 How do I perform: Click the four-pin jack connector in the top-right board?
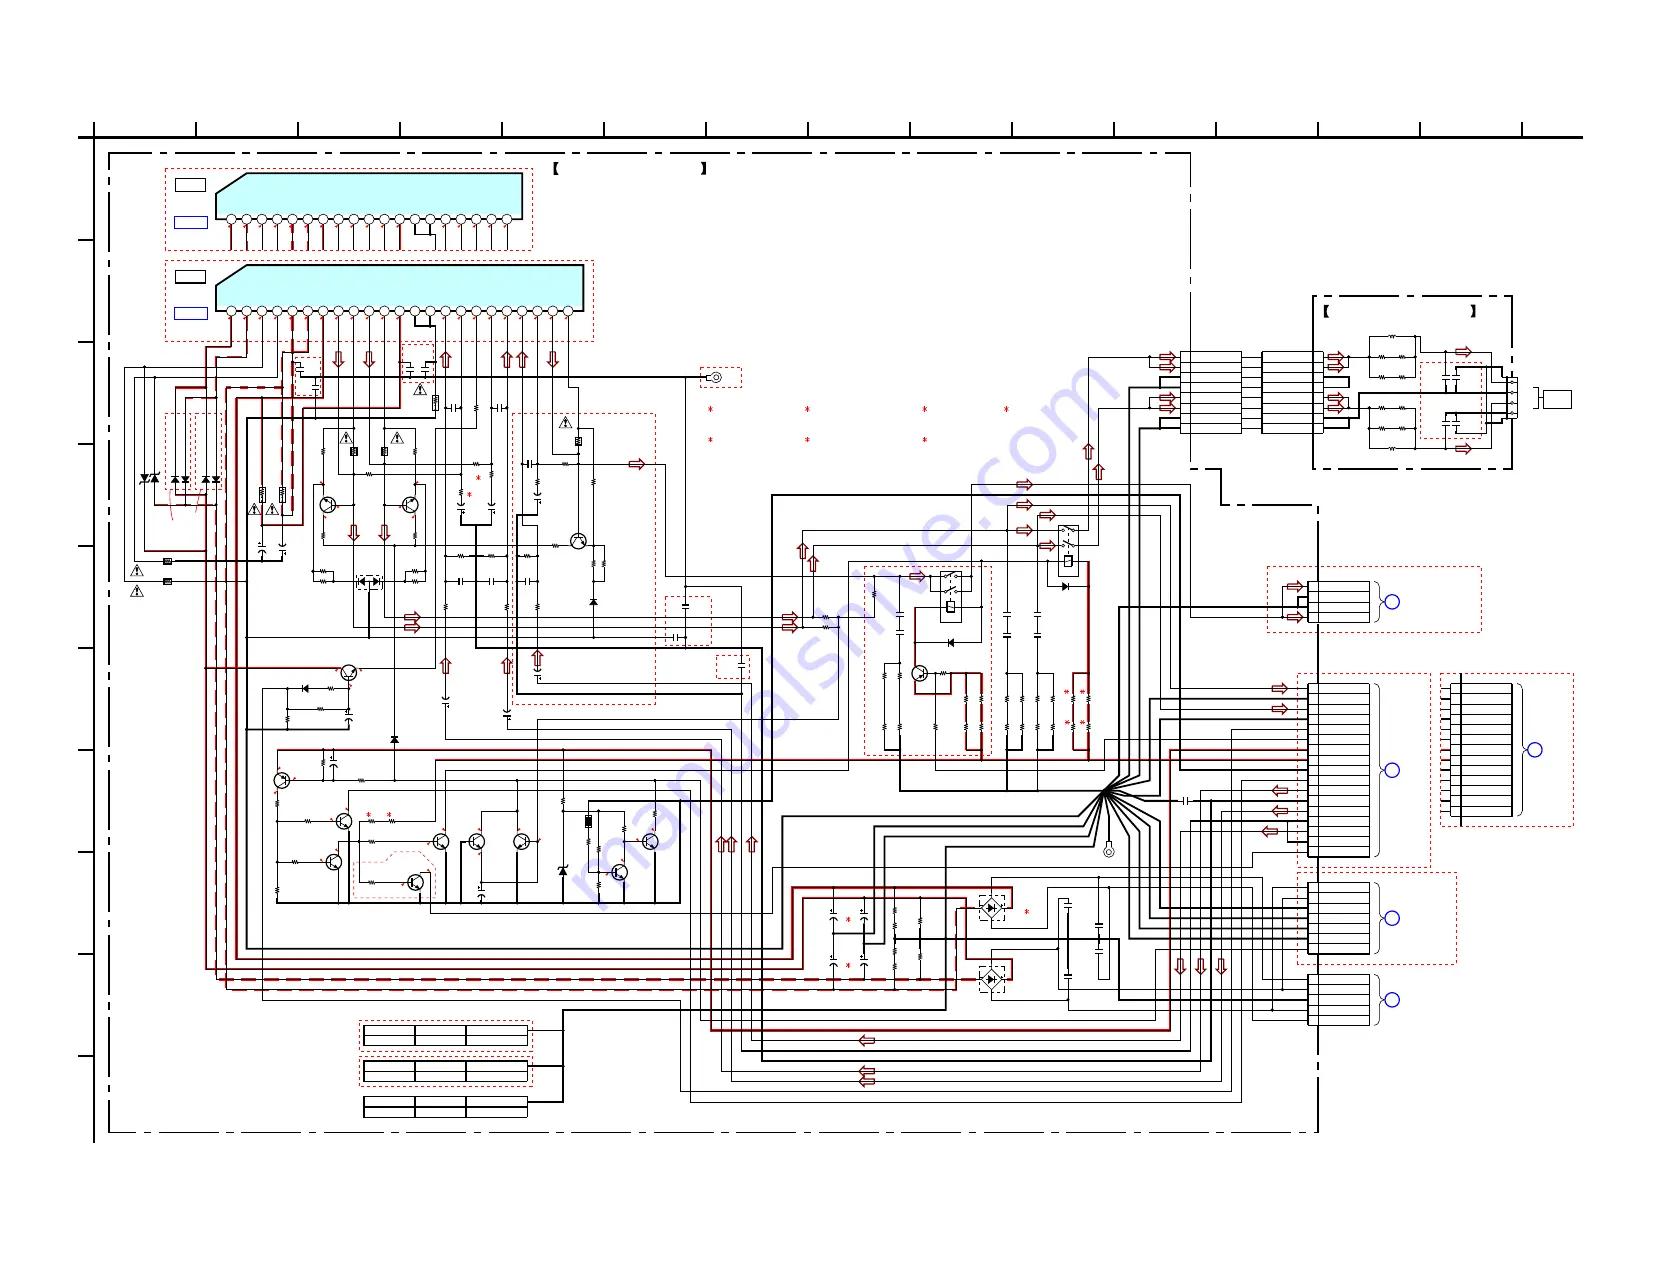(1512, 397)
